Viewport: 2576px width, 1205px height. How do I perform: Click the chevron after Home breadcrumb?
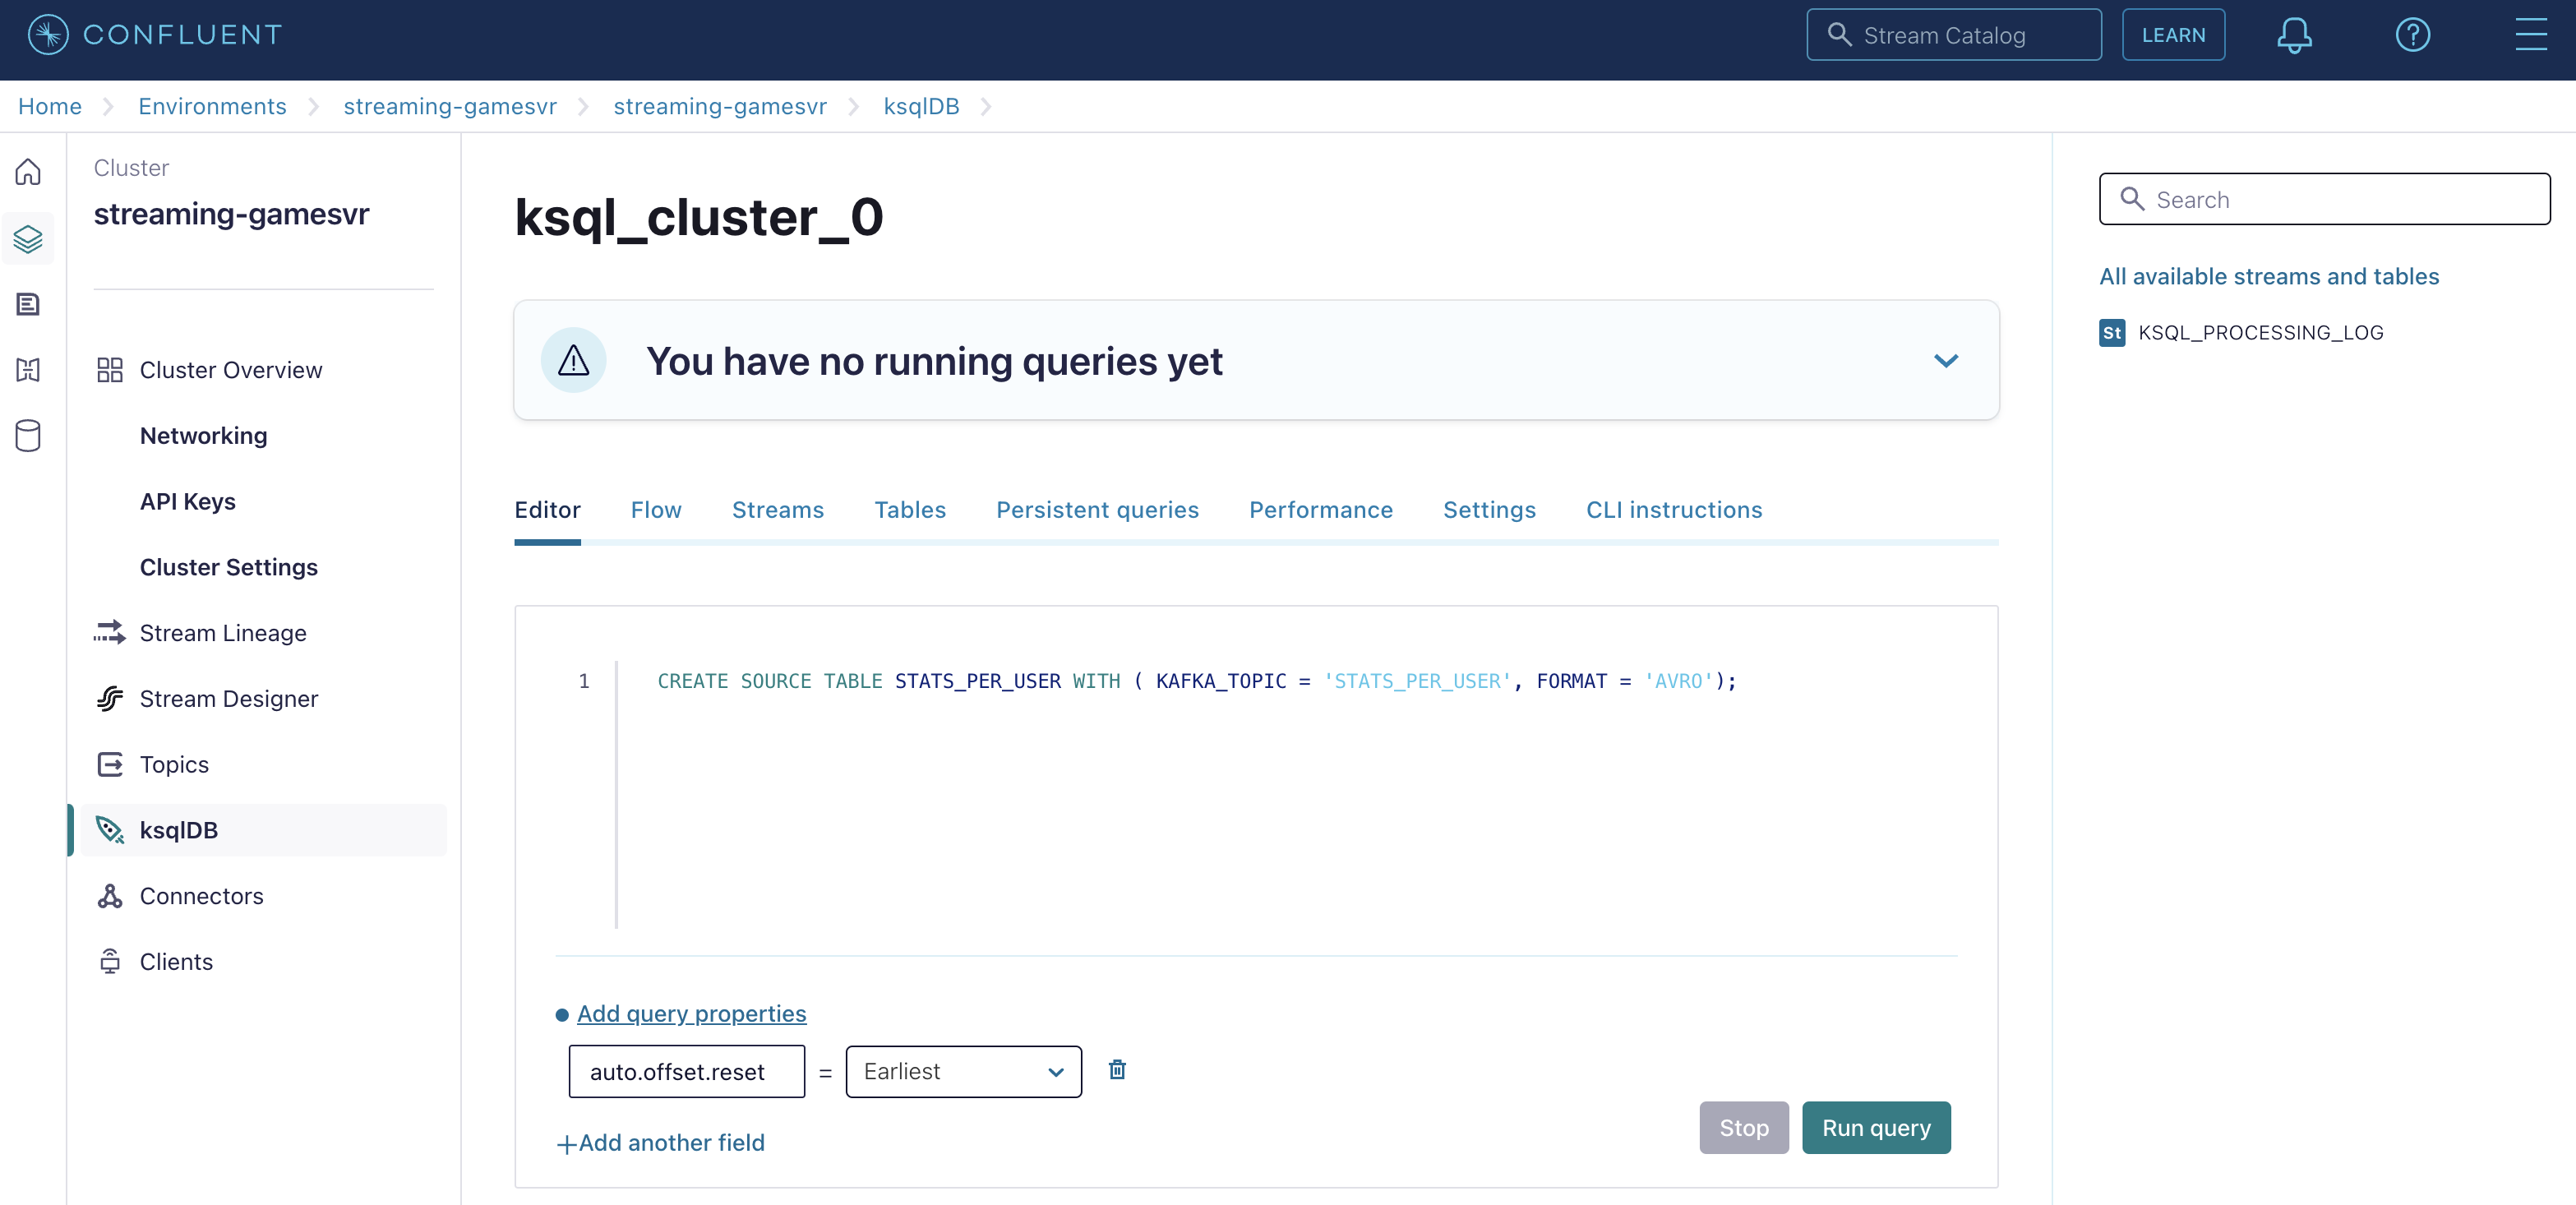(108, 107)
